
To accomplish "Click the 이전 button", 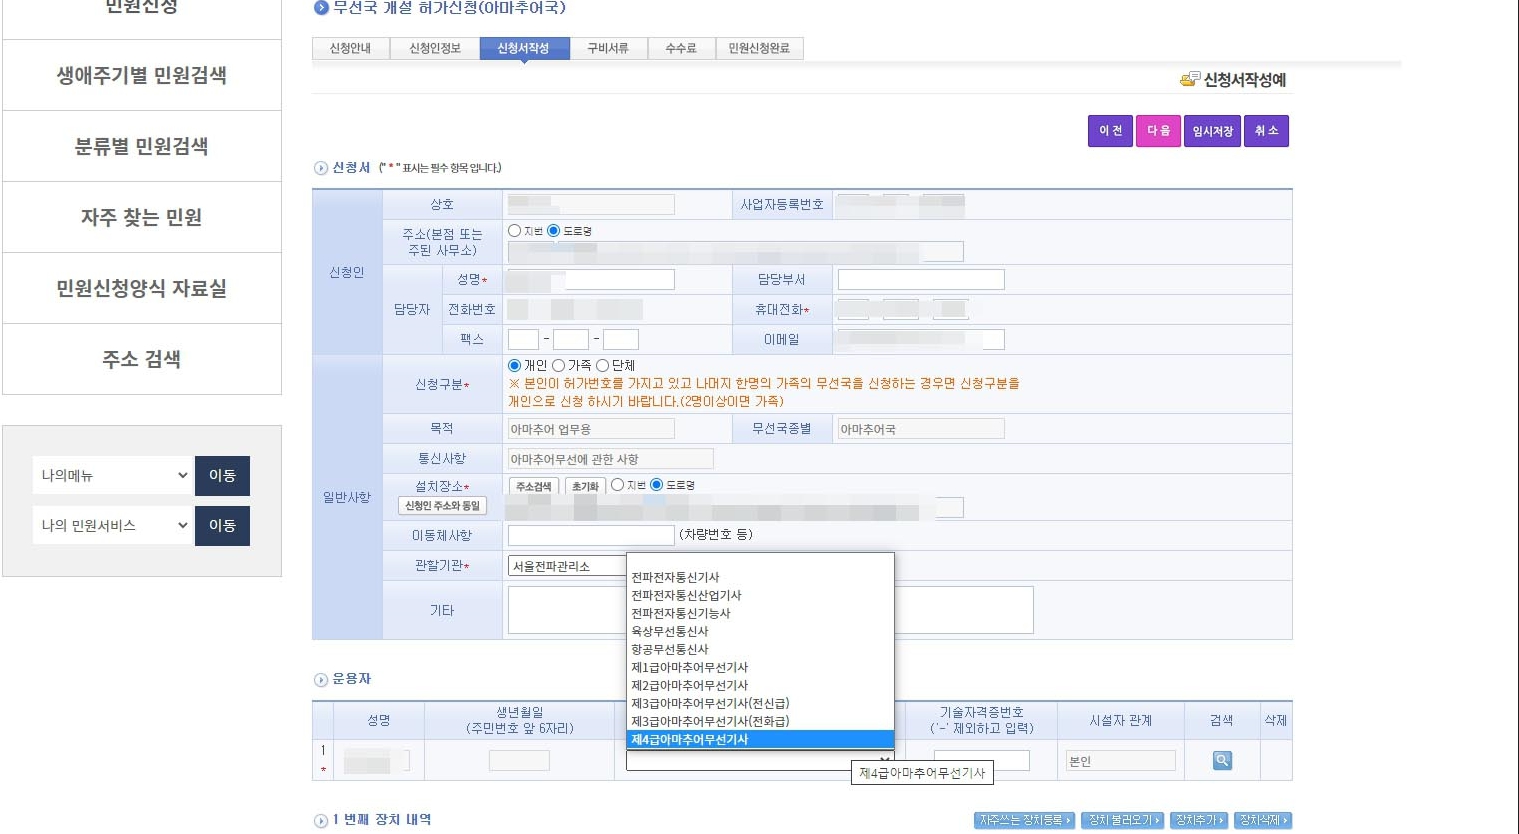I will click(1110, 131).
